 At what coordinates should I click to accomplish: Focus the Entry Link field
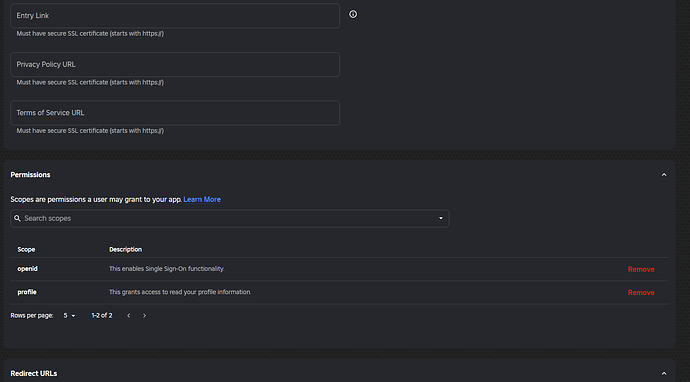pyautogui.click(x=175, y=16)
